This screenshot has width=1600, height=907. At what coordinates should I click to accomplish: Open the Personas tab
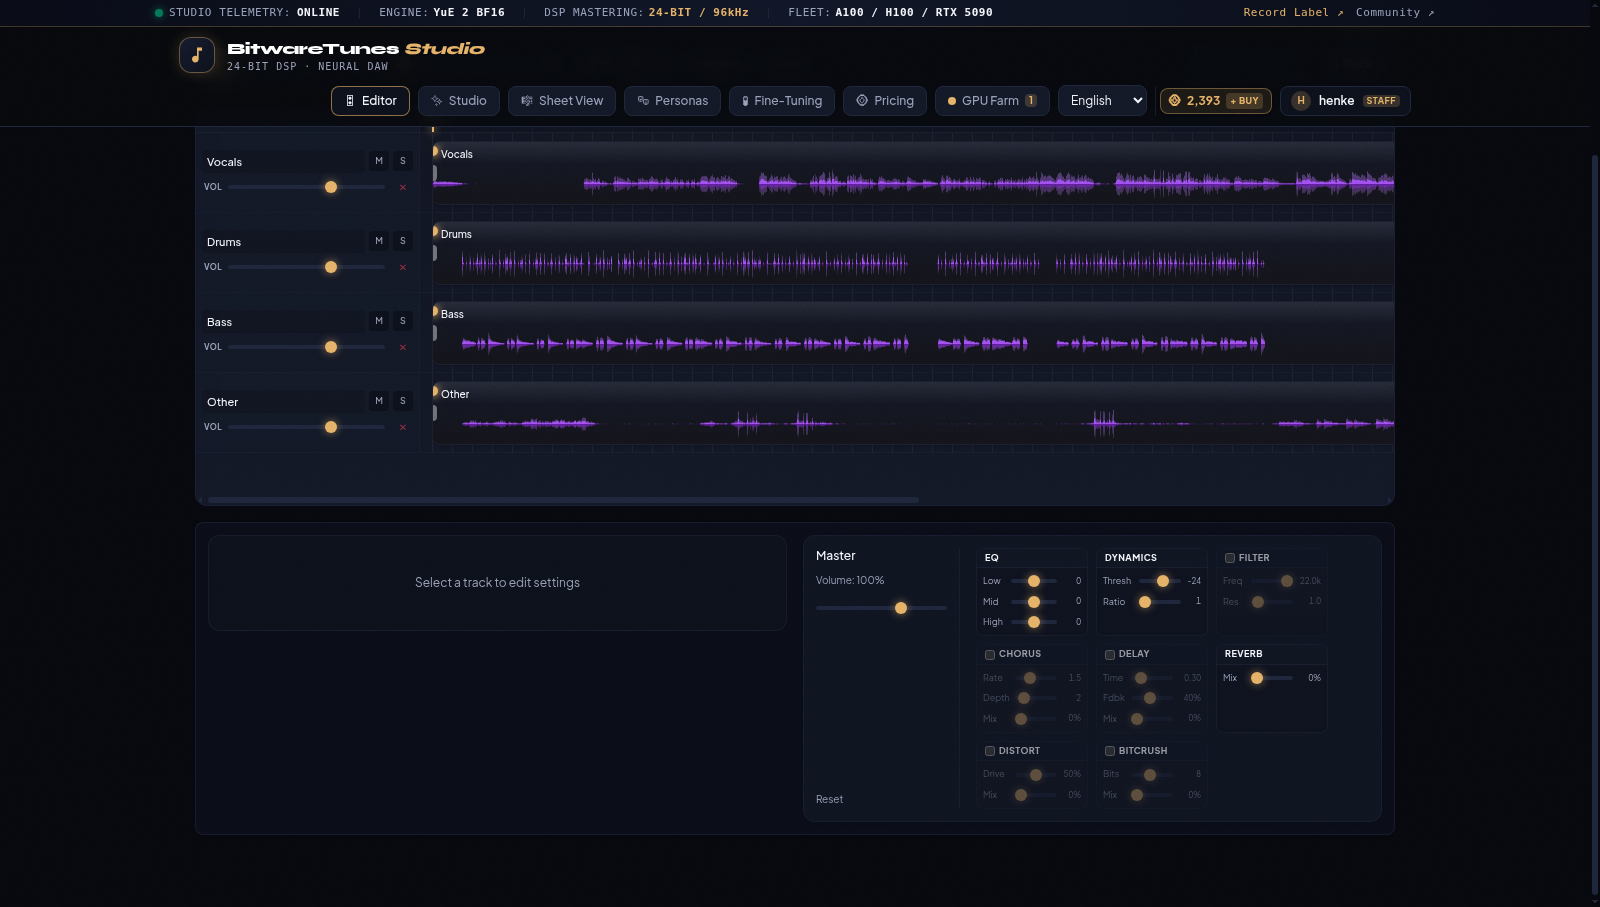pyautogui.click(x=672, y=100)
